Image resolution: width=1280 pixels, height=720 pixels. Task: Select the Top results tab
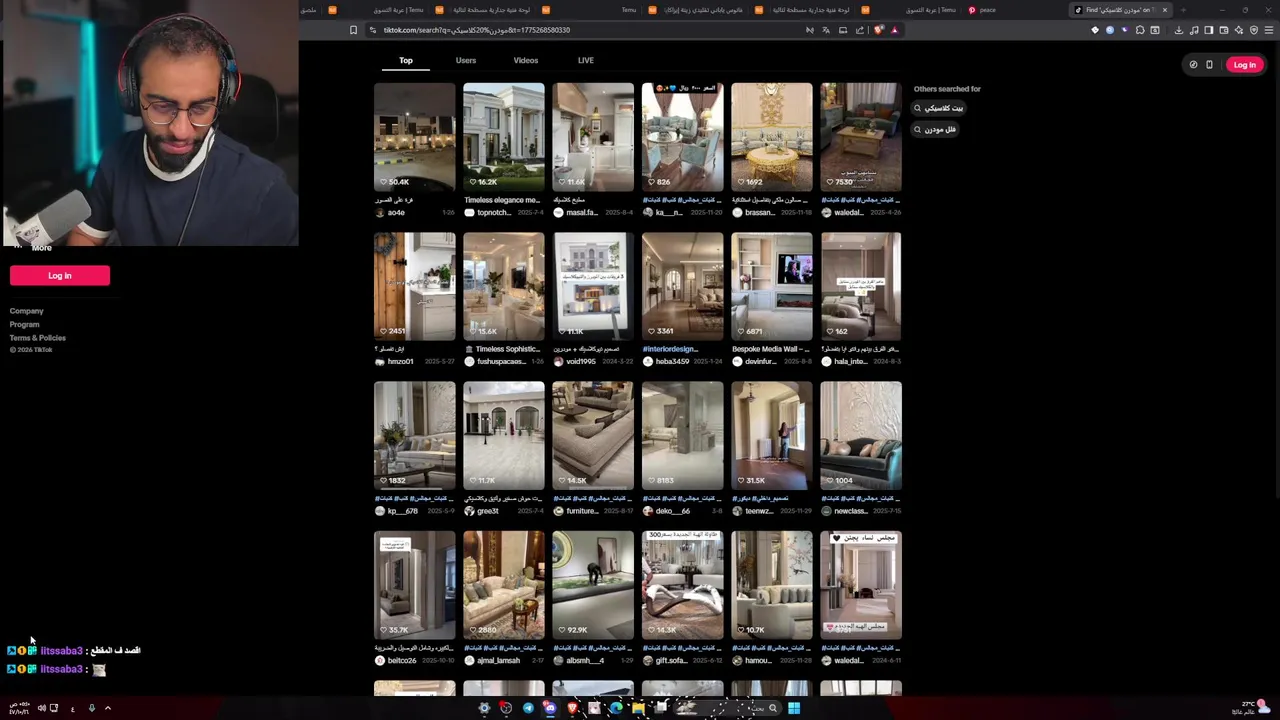[x=406, y=60]
